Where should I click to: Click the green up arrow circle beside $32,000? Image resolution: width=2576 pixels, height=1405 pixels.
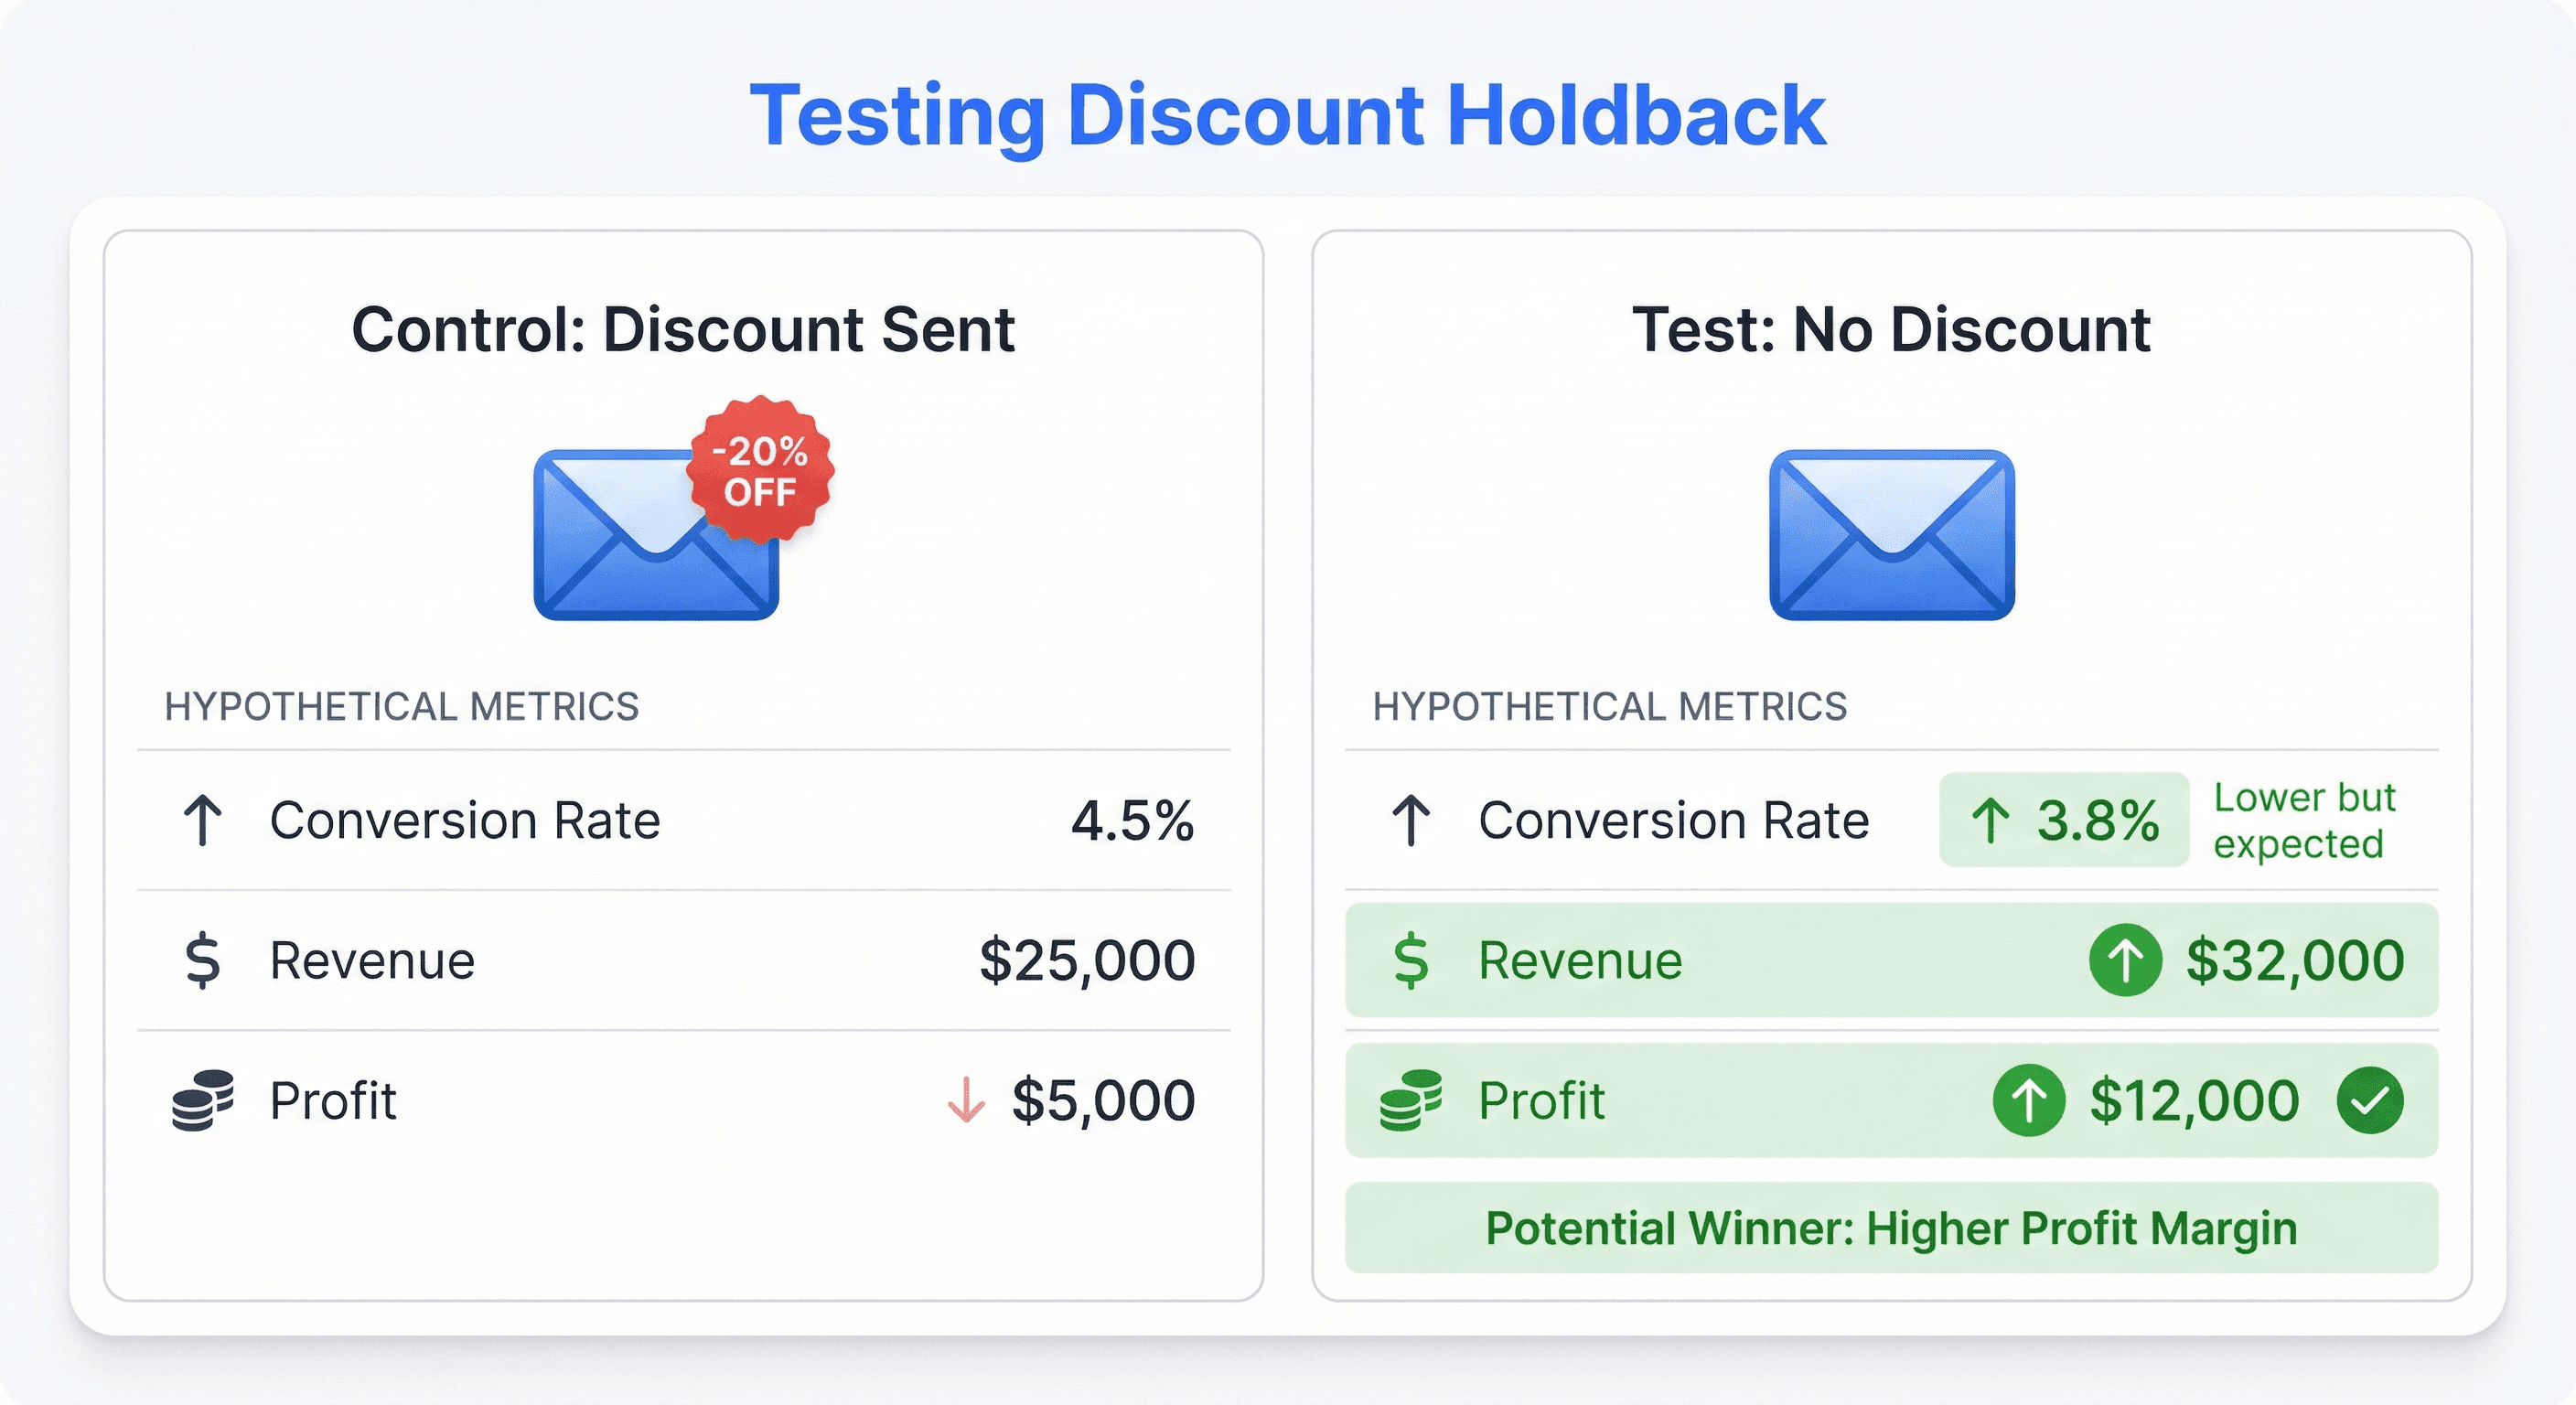point(2125,960)
